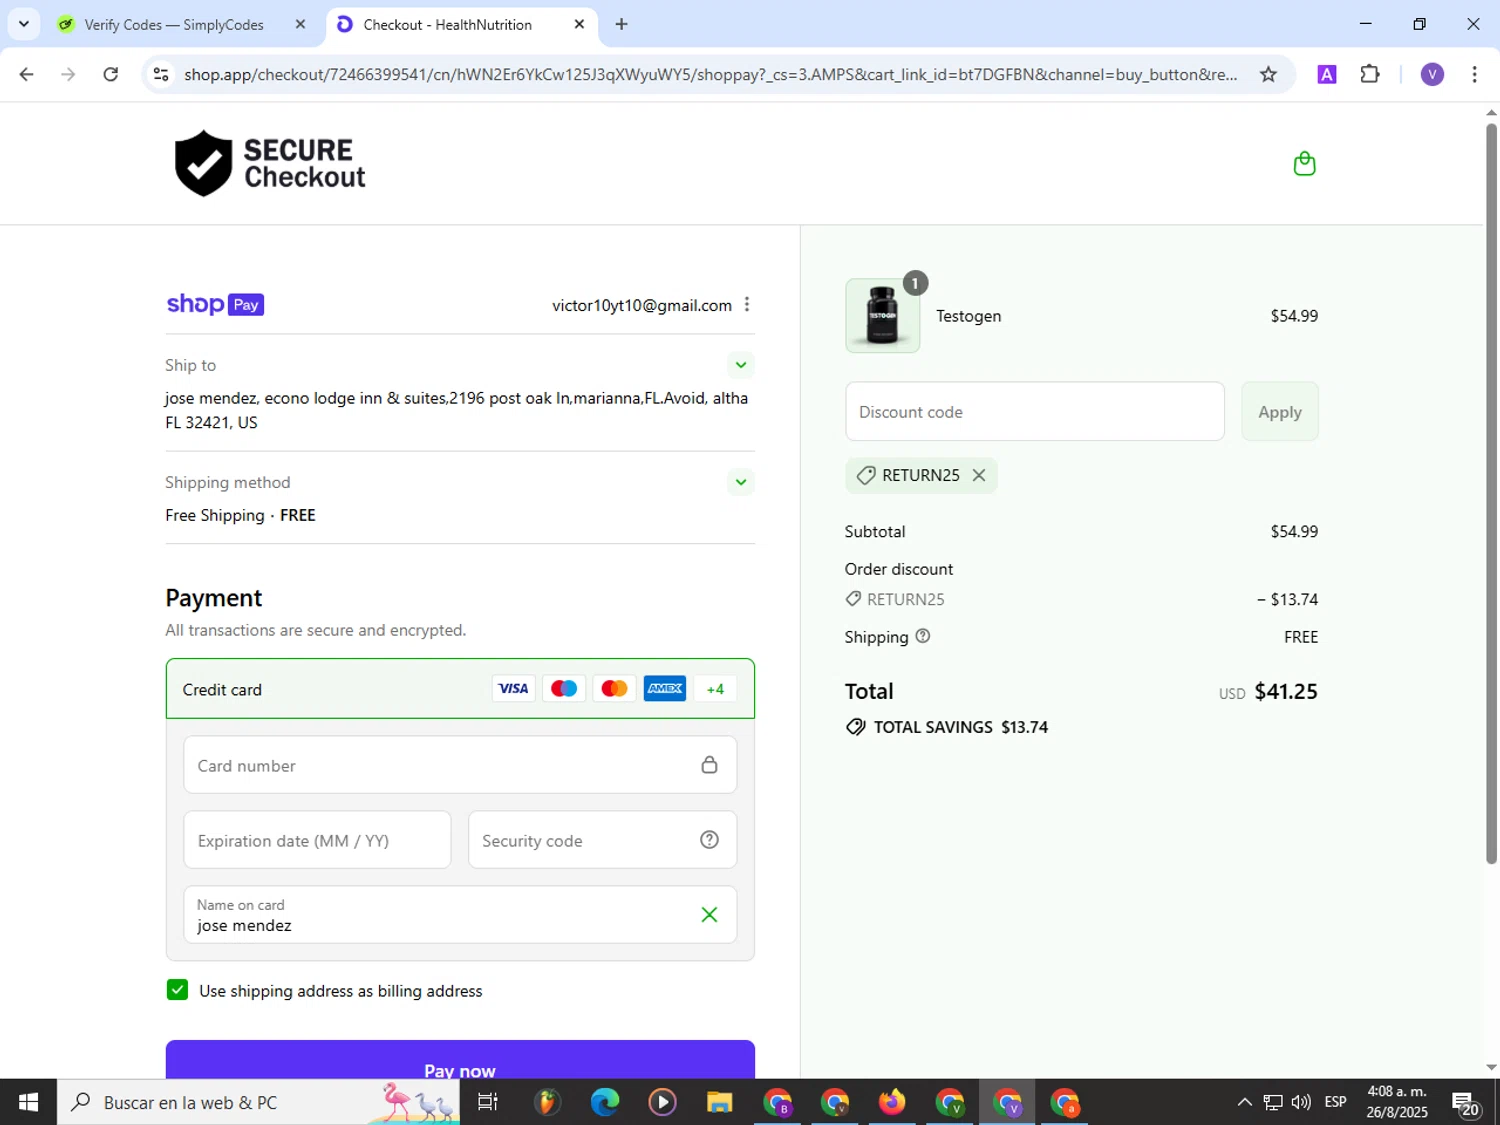Open the Chrome three-dot menu

(1474, 74)
